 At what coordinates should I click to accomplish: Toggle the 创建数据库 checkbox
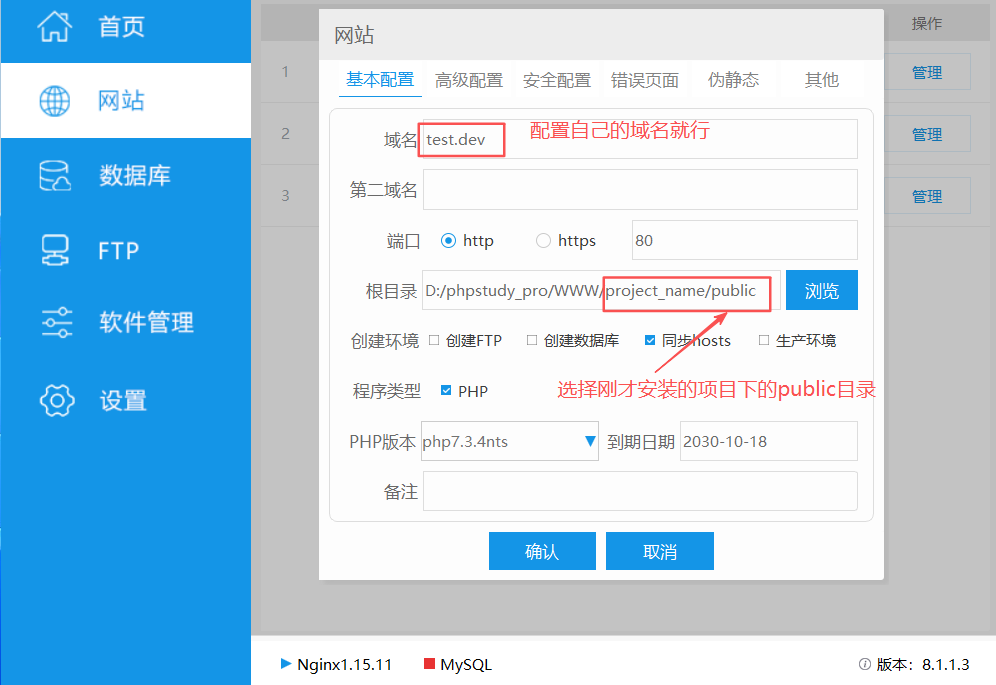click(x=532, y=340)
